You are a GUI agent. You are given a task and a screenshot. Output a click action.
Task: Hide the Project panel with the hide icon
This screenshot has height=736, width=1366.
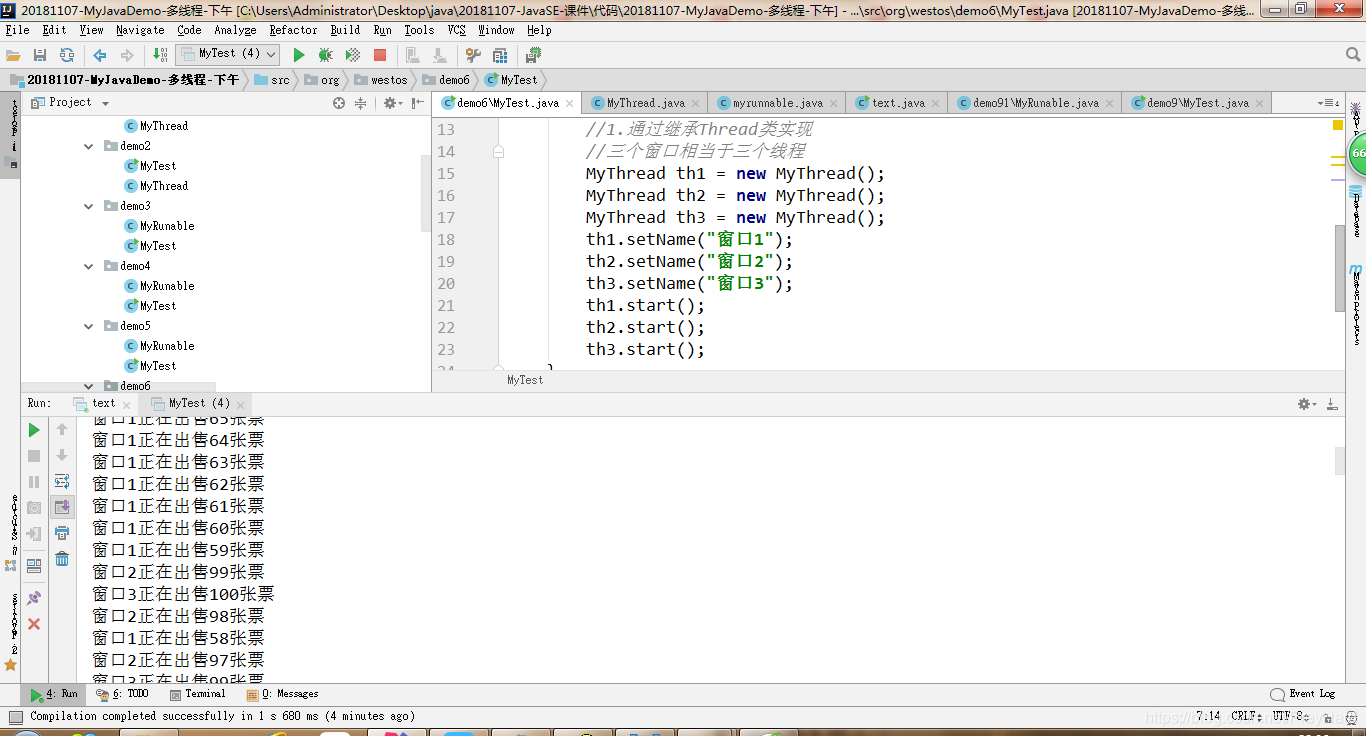tap(415, 103)
